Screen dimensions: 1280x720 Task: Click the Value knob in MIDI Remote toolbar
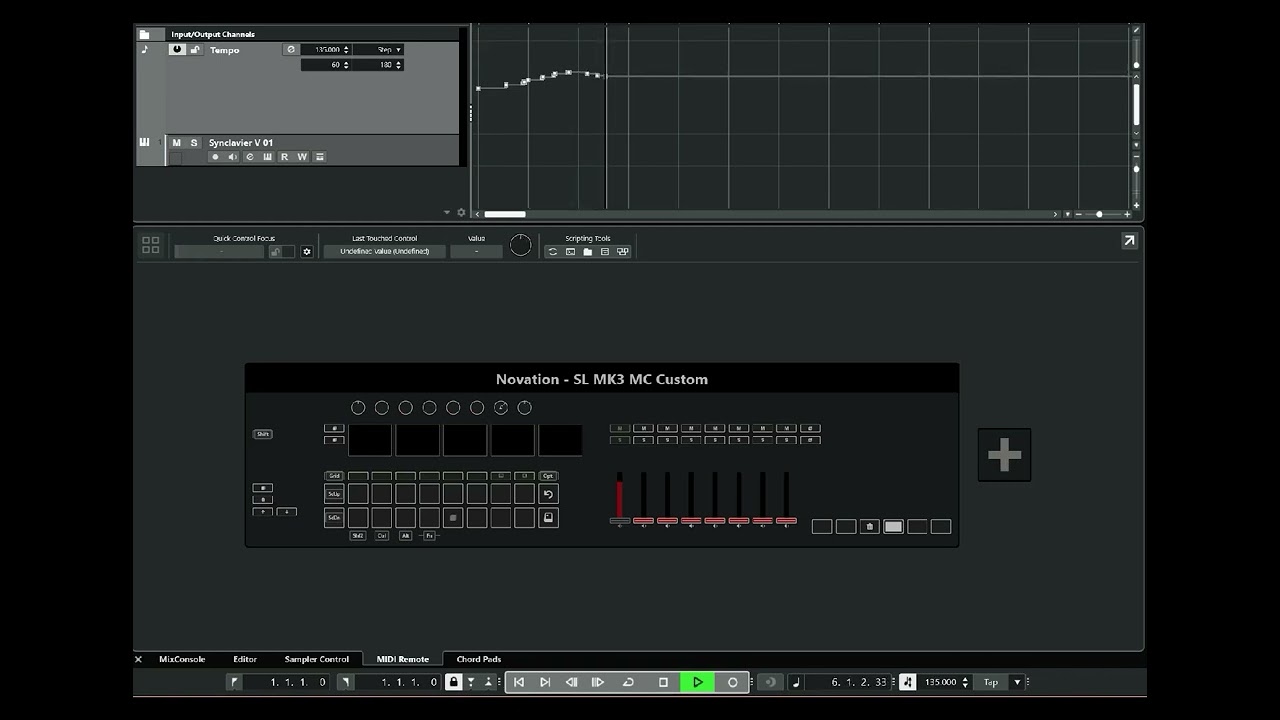click(521, 245)
